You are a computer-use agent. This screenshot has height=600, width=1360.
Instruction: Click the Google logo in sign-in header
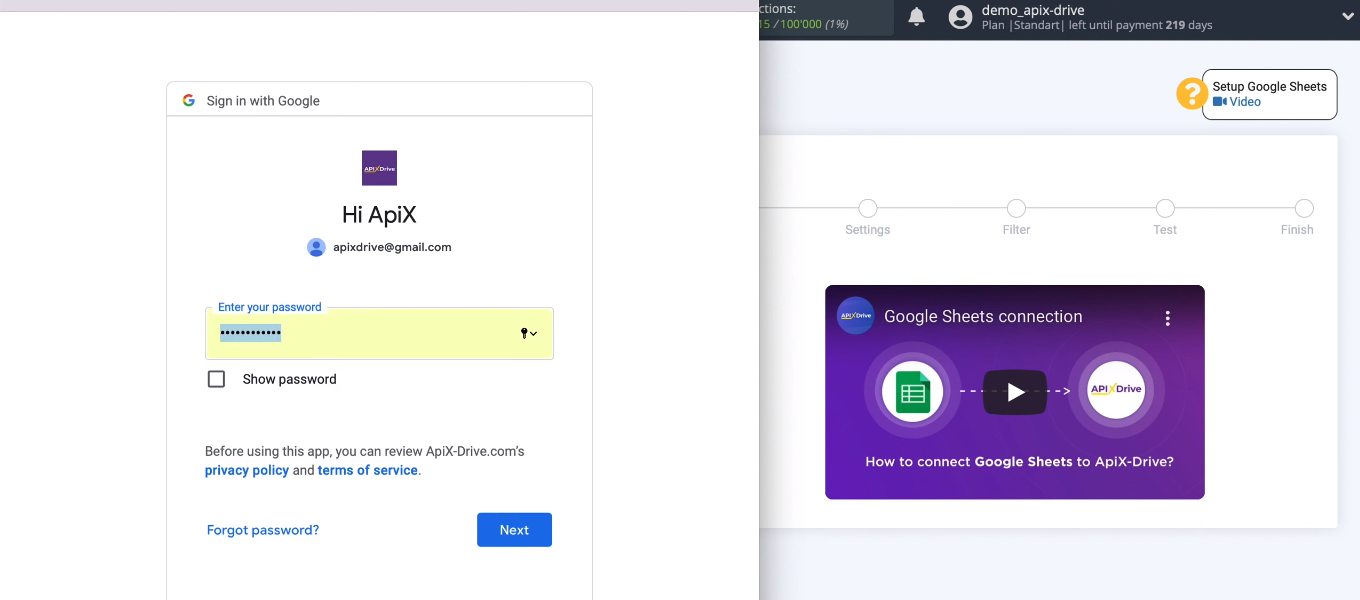click(x=189, y=100)
